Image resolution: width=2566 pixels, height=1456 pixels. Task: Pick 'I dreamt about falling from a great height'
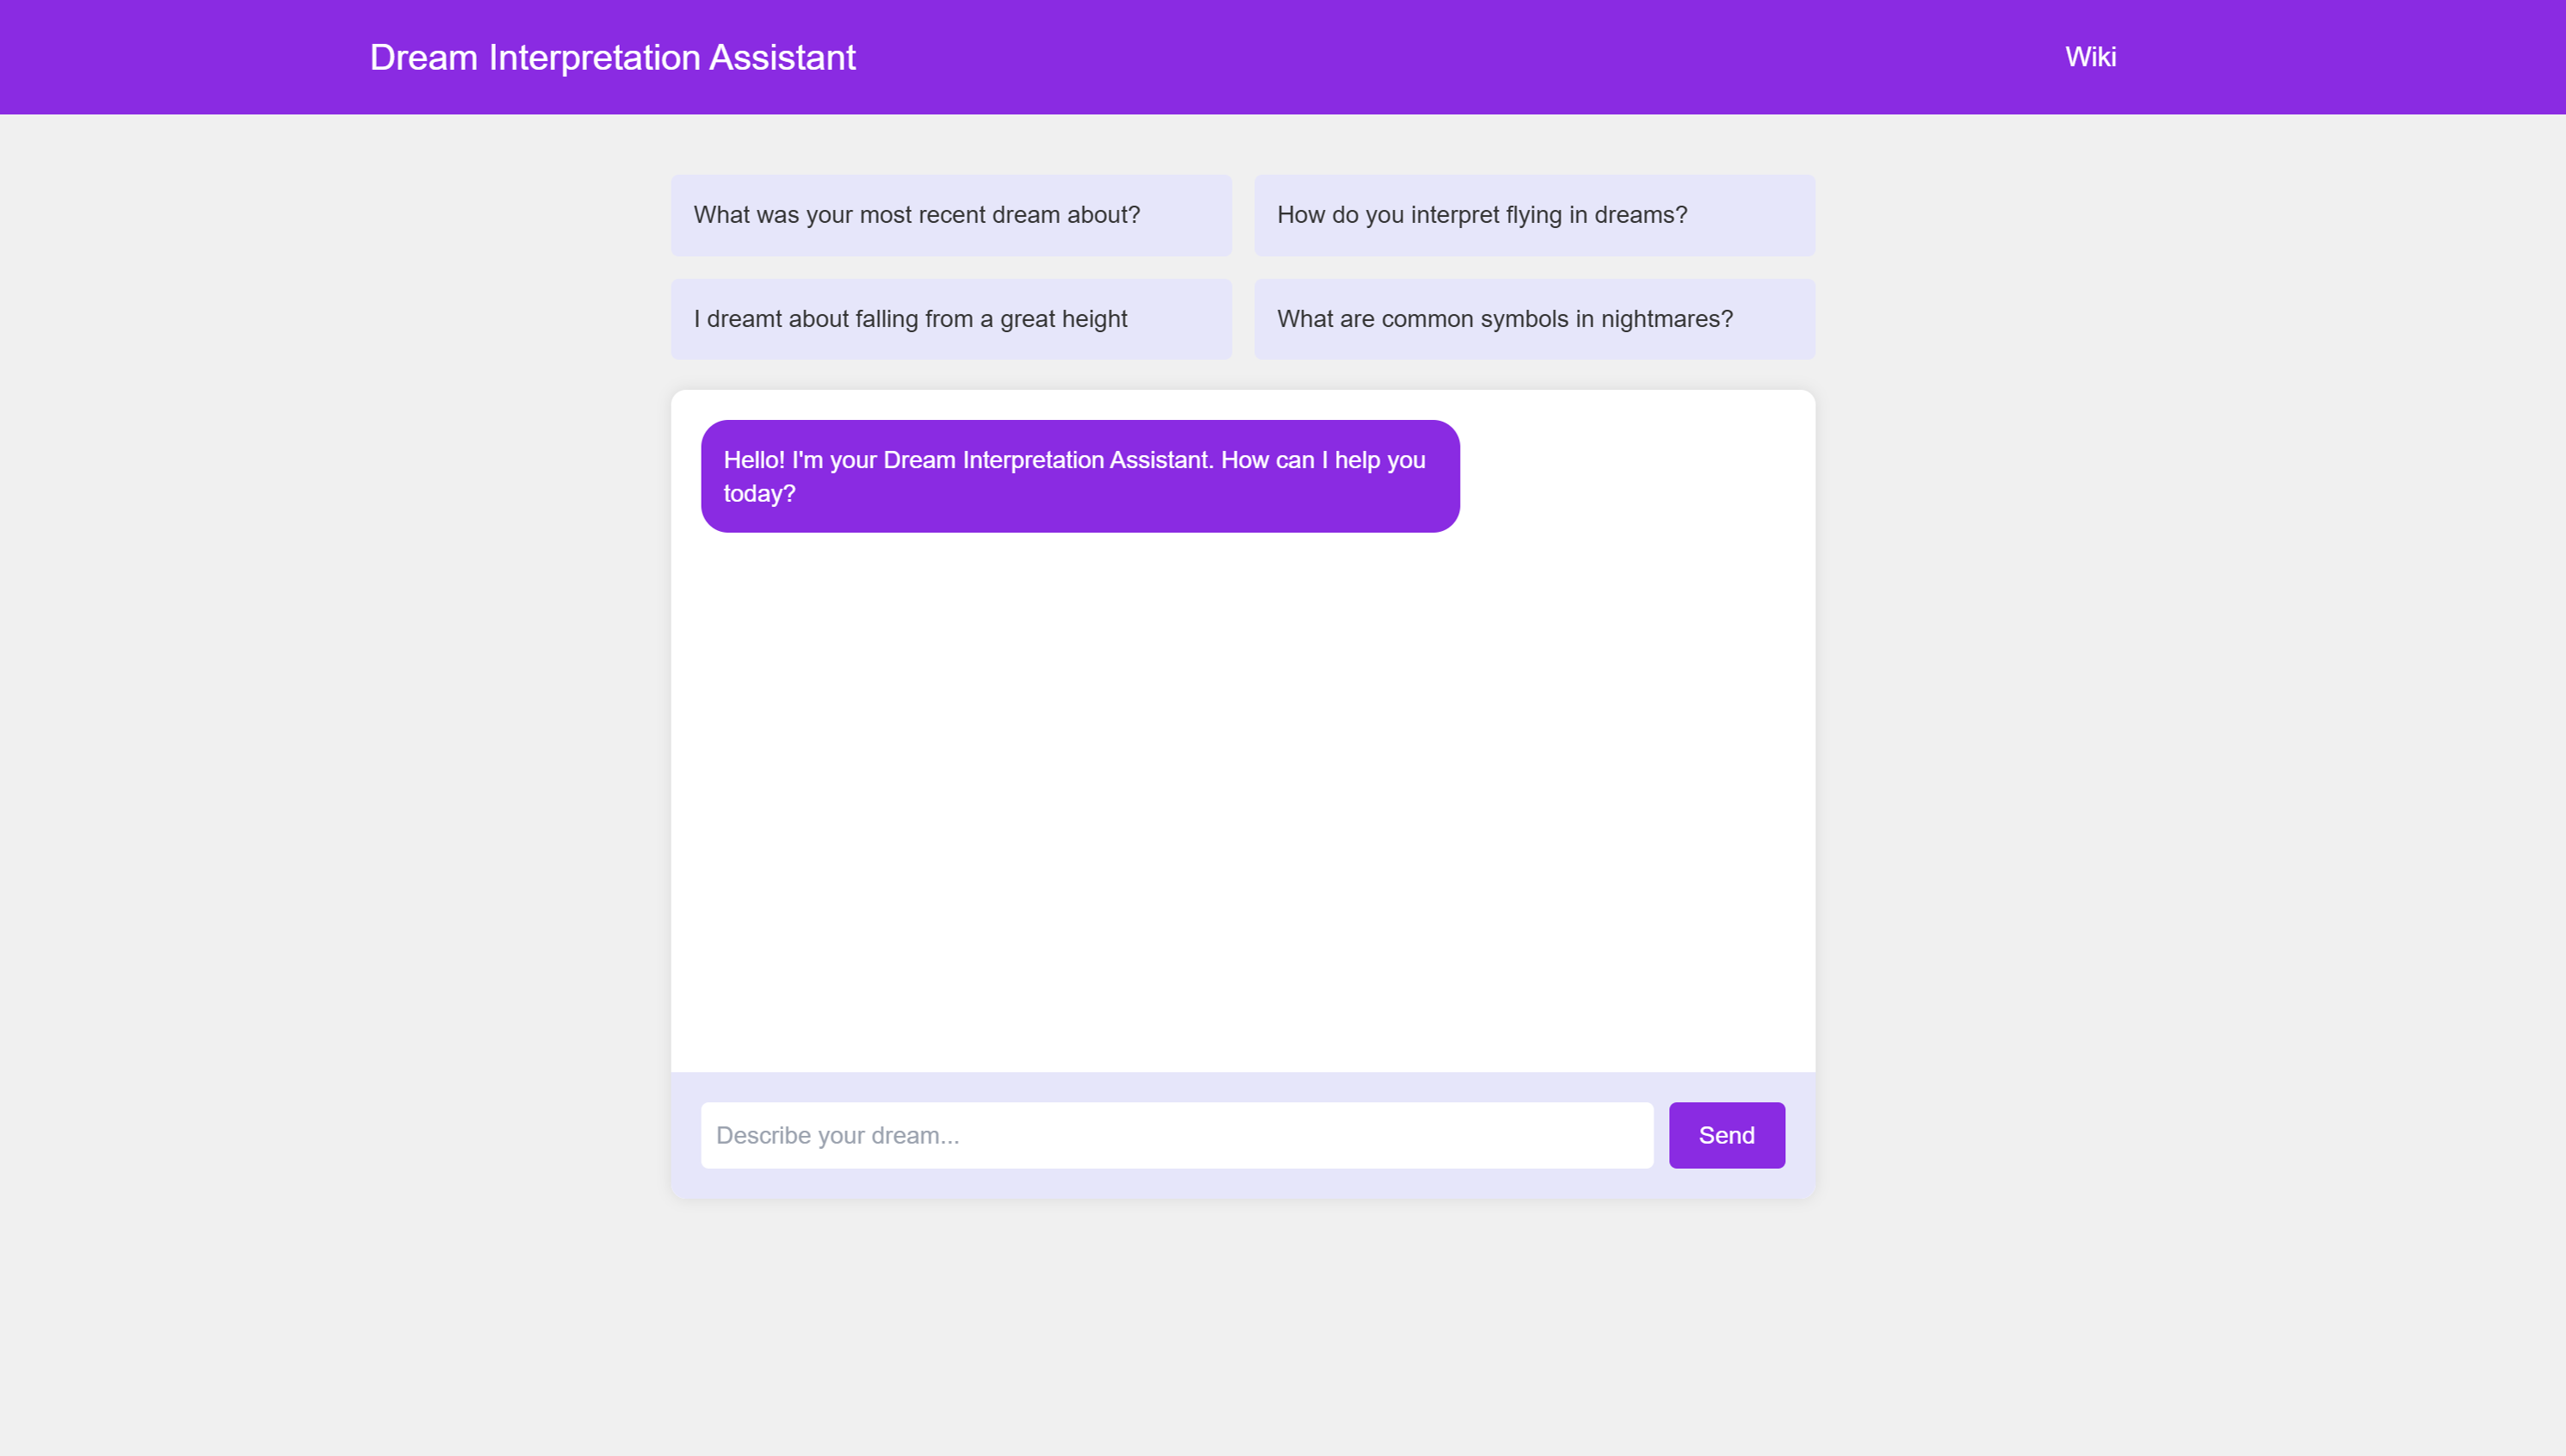point(950,319)
